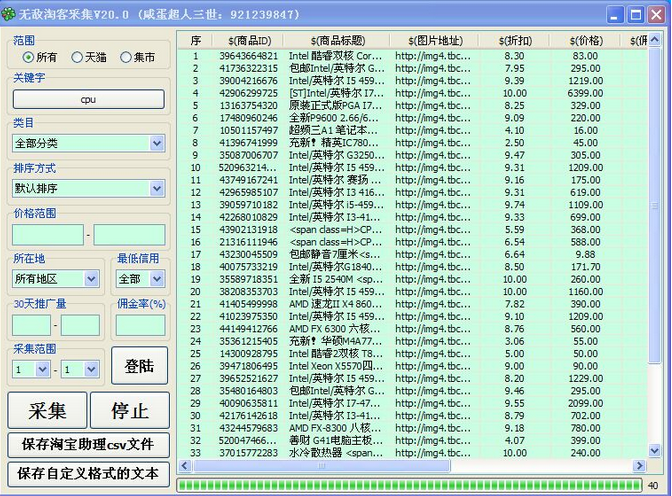Open the 最低信用 全部 dropdown

[x=157, y=279]
